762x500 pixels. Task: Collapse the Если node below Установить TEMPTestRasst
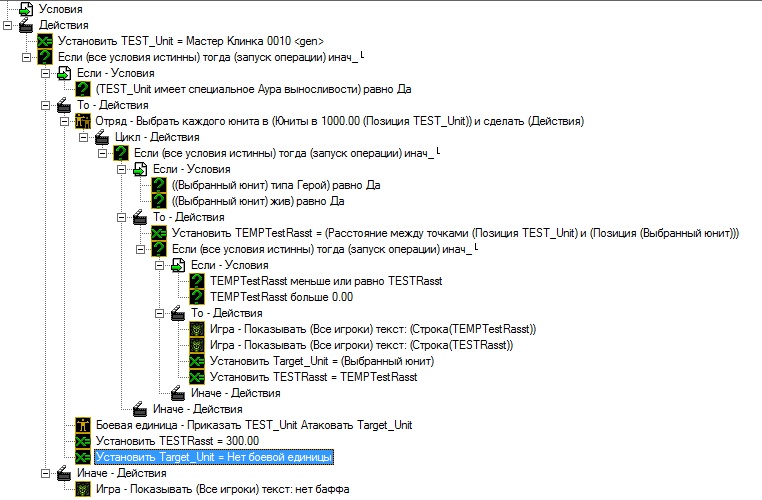point(140,249)
